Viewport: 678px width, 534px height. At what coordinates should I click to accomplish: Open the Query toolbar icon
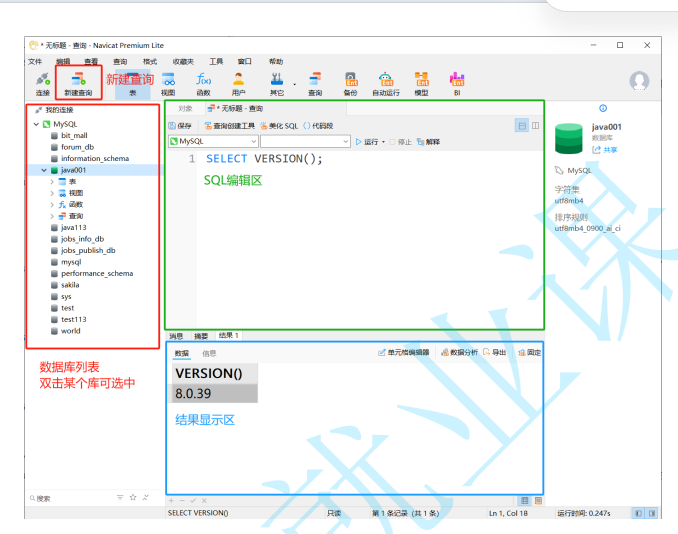(x=315, y=83)
